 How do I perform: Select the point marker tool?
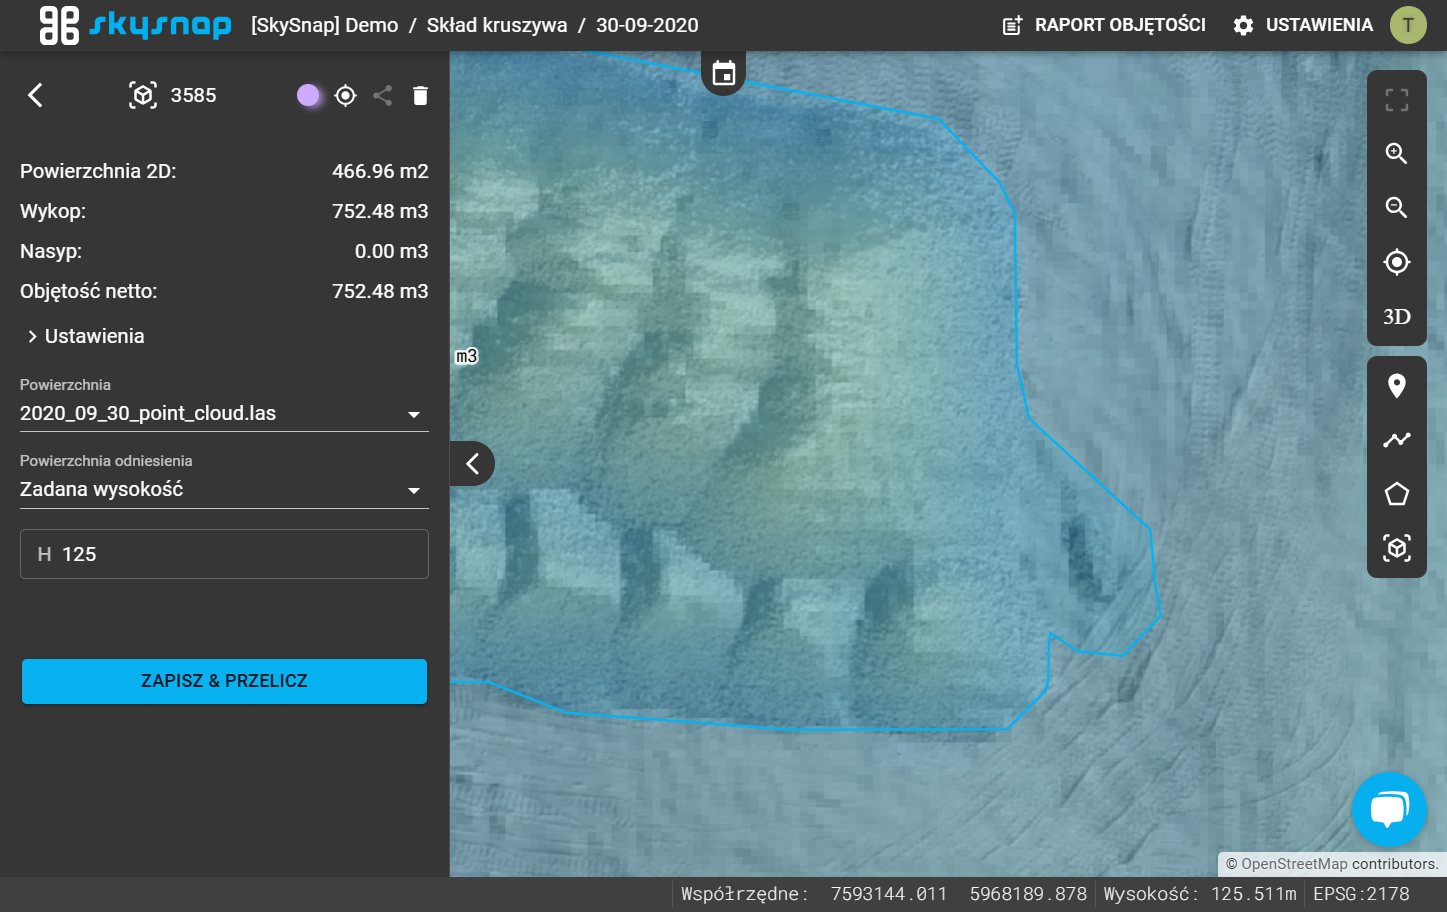click(1396, 386)
